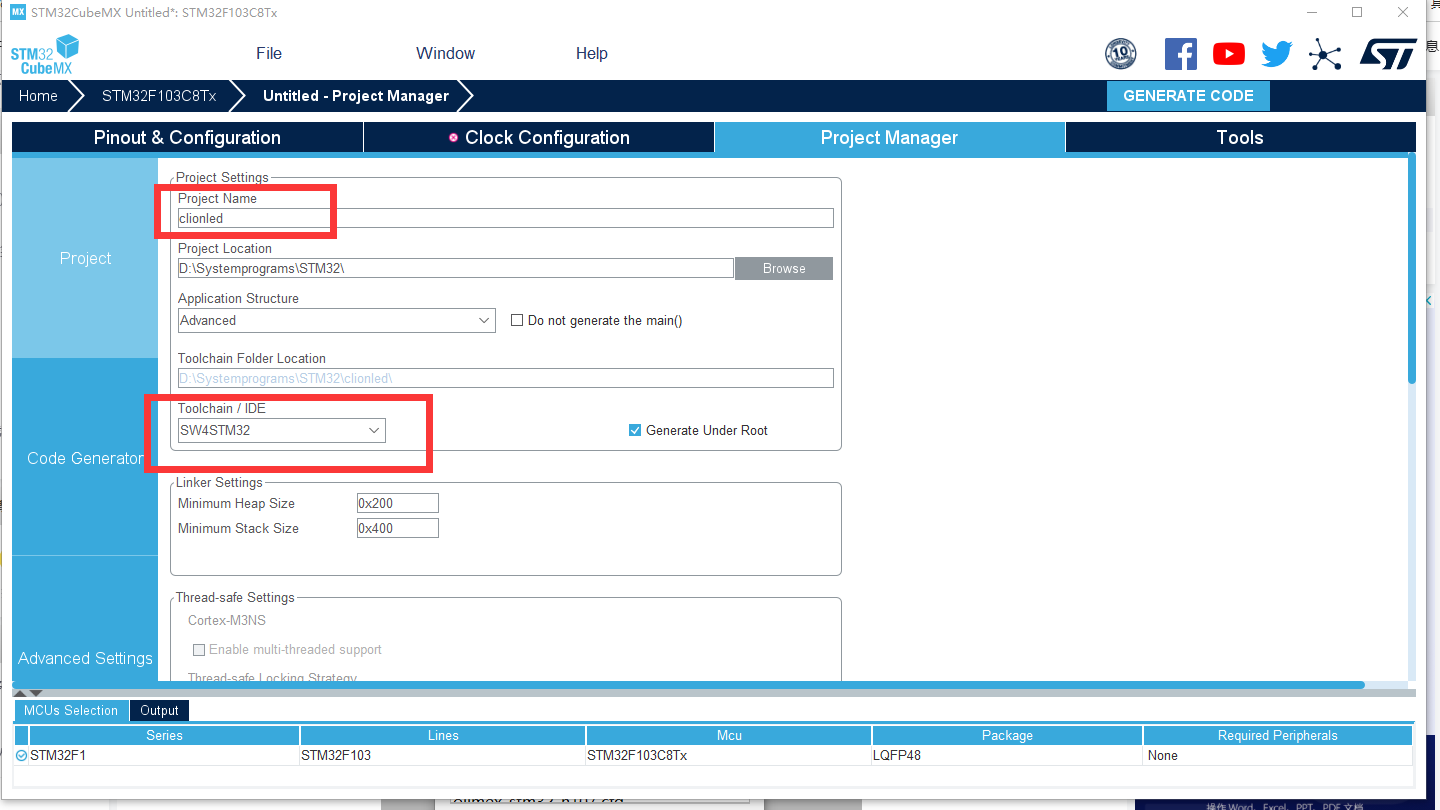The height and width of the screenshot is (810, 1440).
Task: Click the vertical scrollbar of settings panel
Action: point(1412,270)
